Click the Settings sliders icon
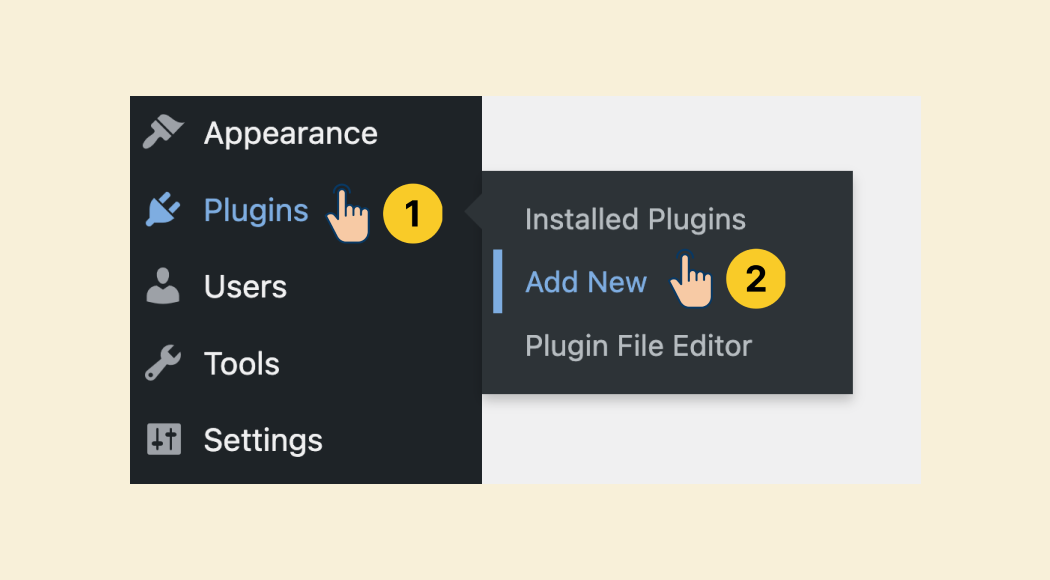 tap(164, 439)
